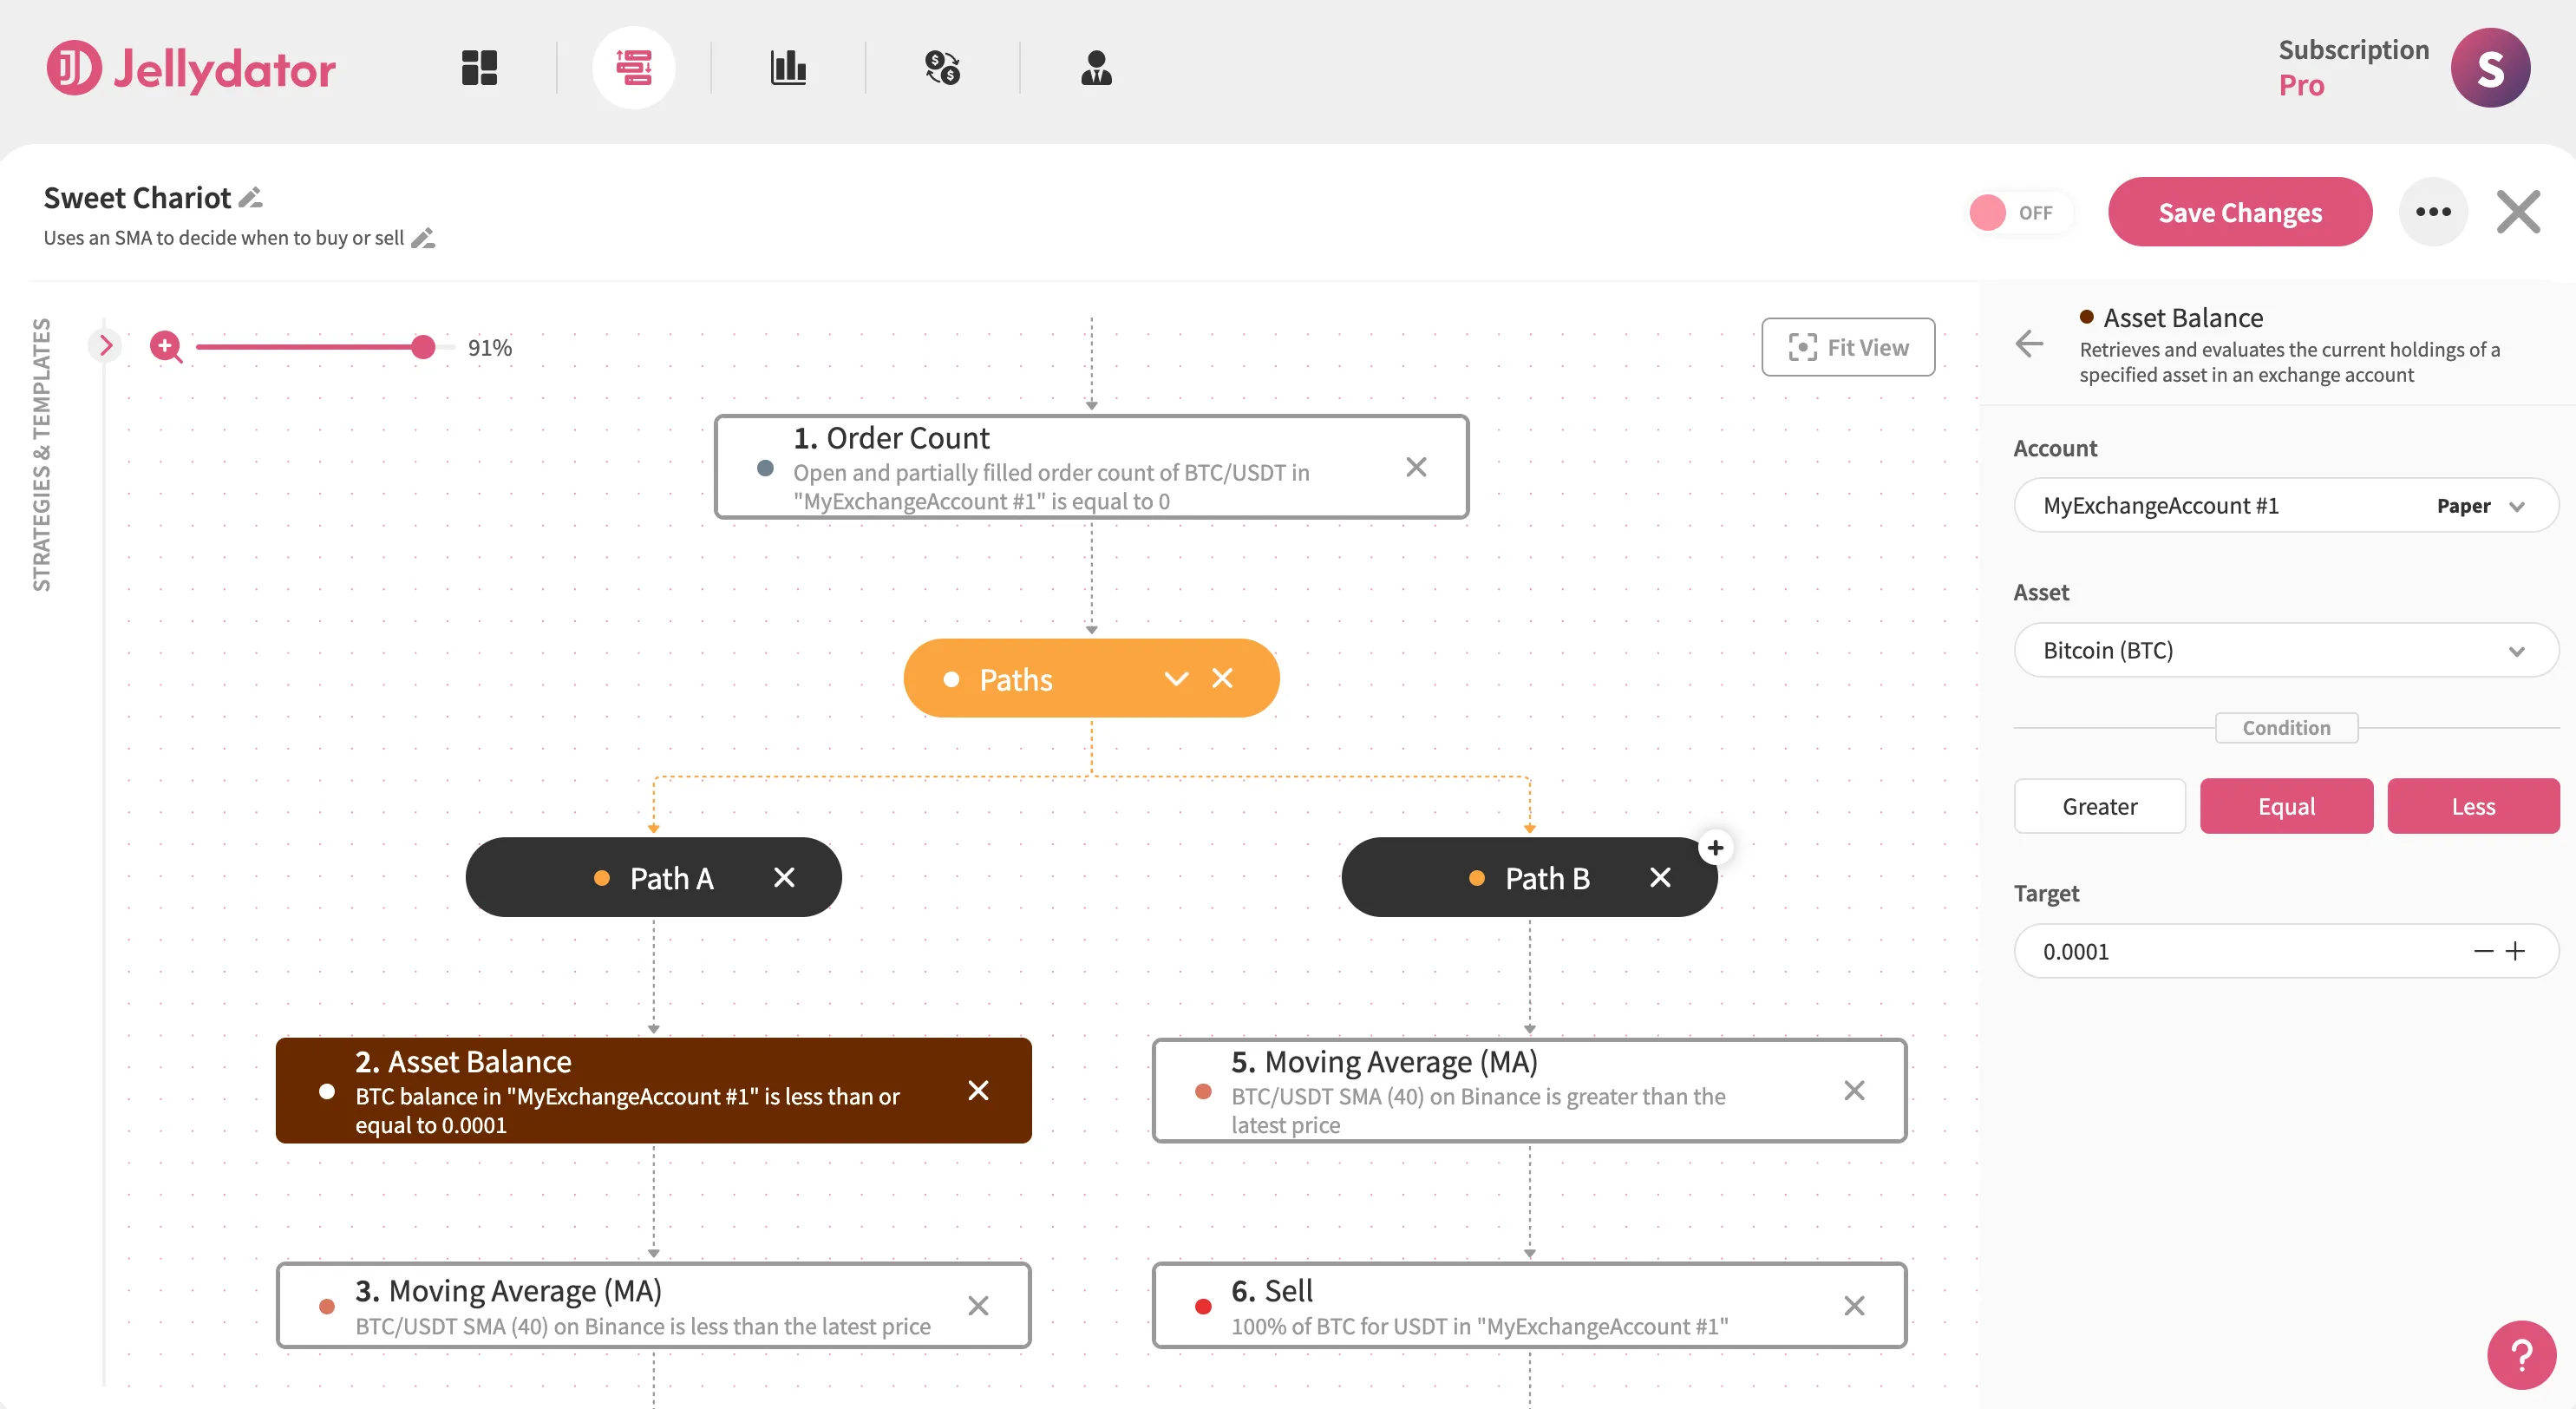Open the S account avatar
This screenshot has width=2576, height=1409.
pos(2490,68)
